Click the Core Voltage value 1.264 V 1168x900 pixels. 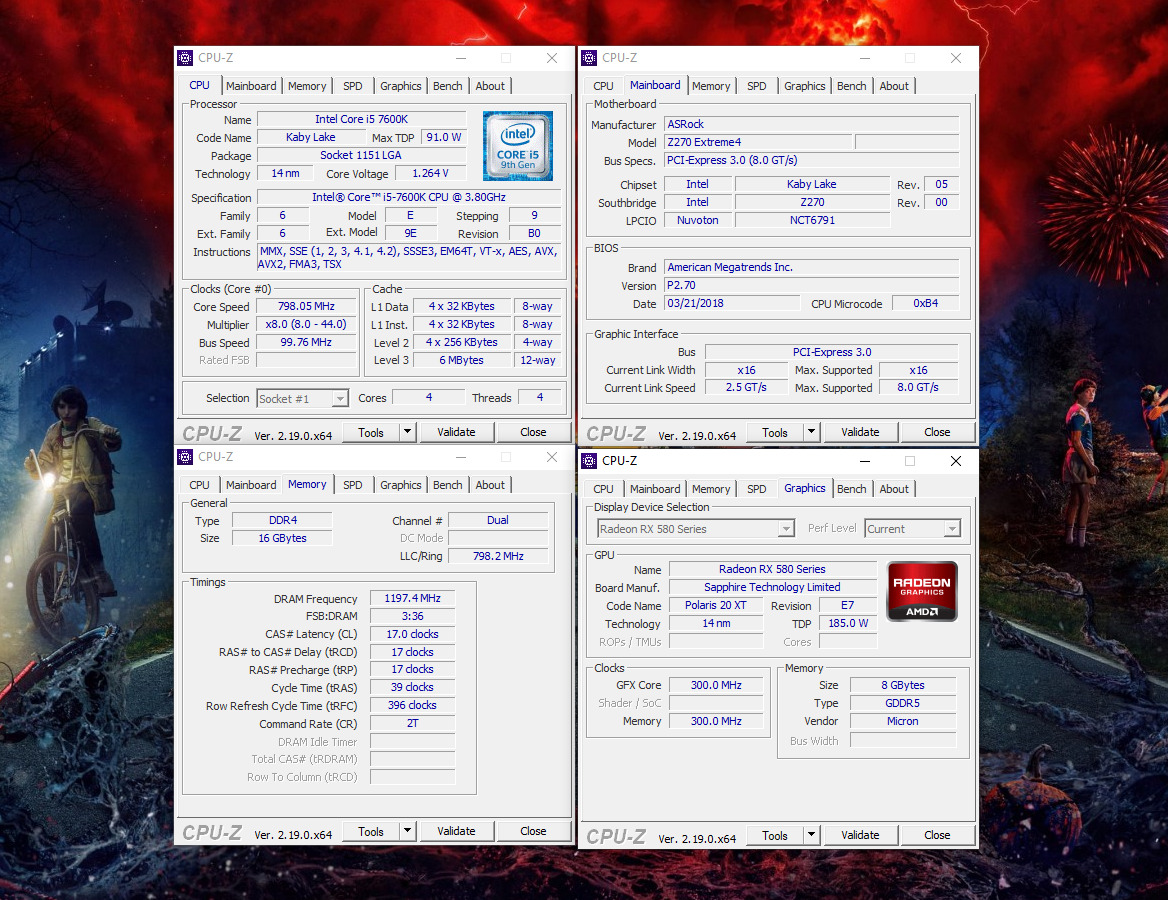coord(431,173)
